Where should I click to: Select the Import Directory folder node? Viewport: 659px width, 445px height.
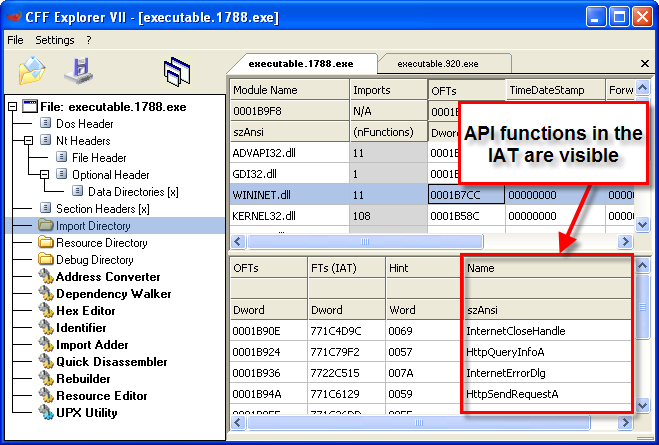click(93, 226)
